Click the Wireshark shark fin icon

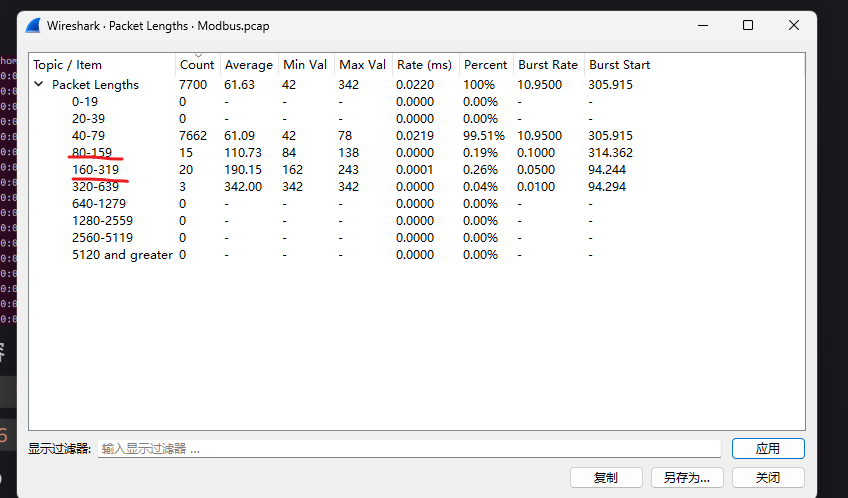[x=33, y=25]
